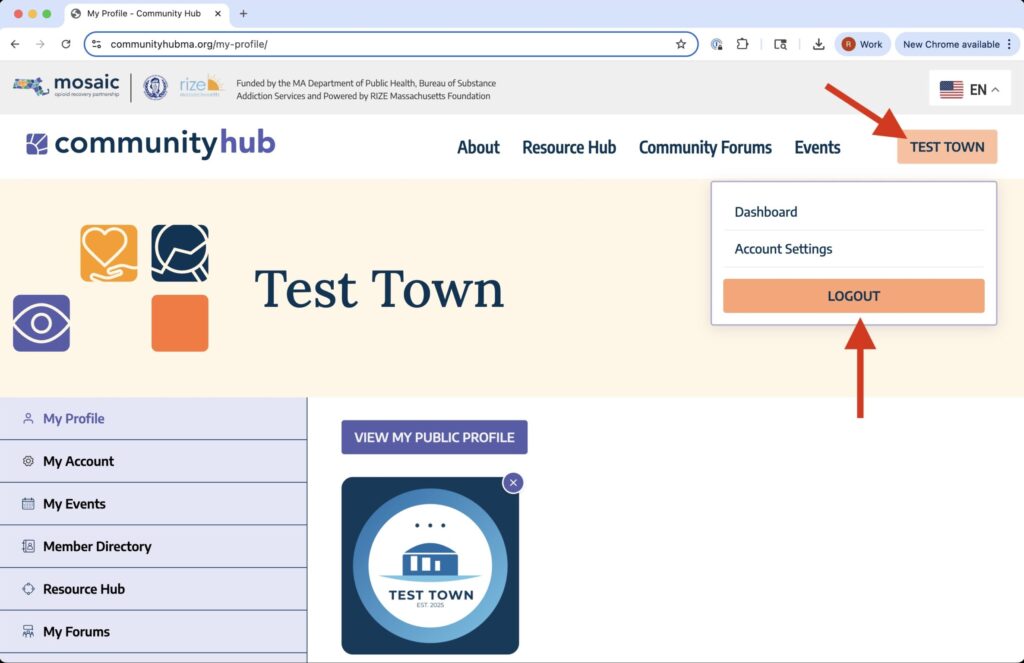This screenshot has height=663, width=1024.
Task: Open Resource Hub in the top navigation
Action: tap(569, 147)
